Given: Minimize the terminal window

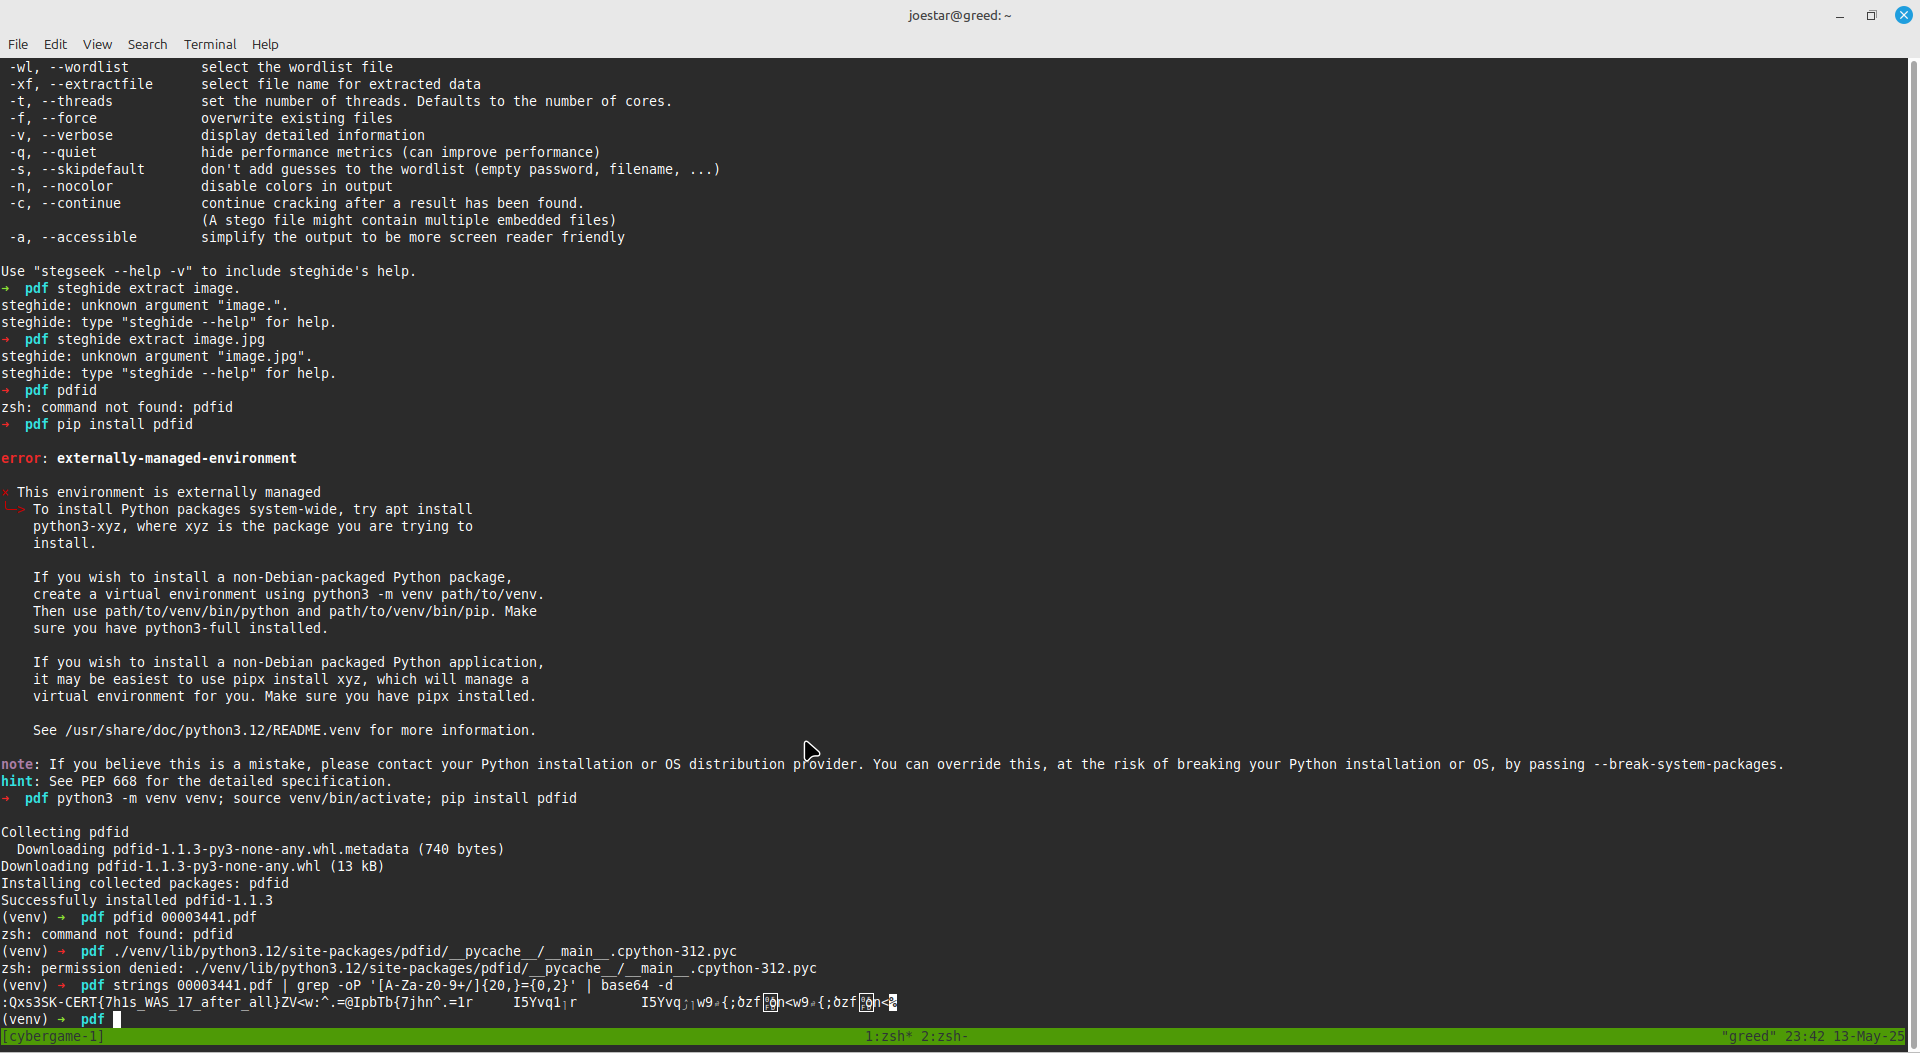Looking at the screenshot, I should pyautogui.click(x=1840, y=16).
